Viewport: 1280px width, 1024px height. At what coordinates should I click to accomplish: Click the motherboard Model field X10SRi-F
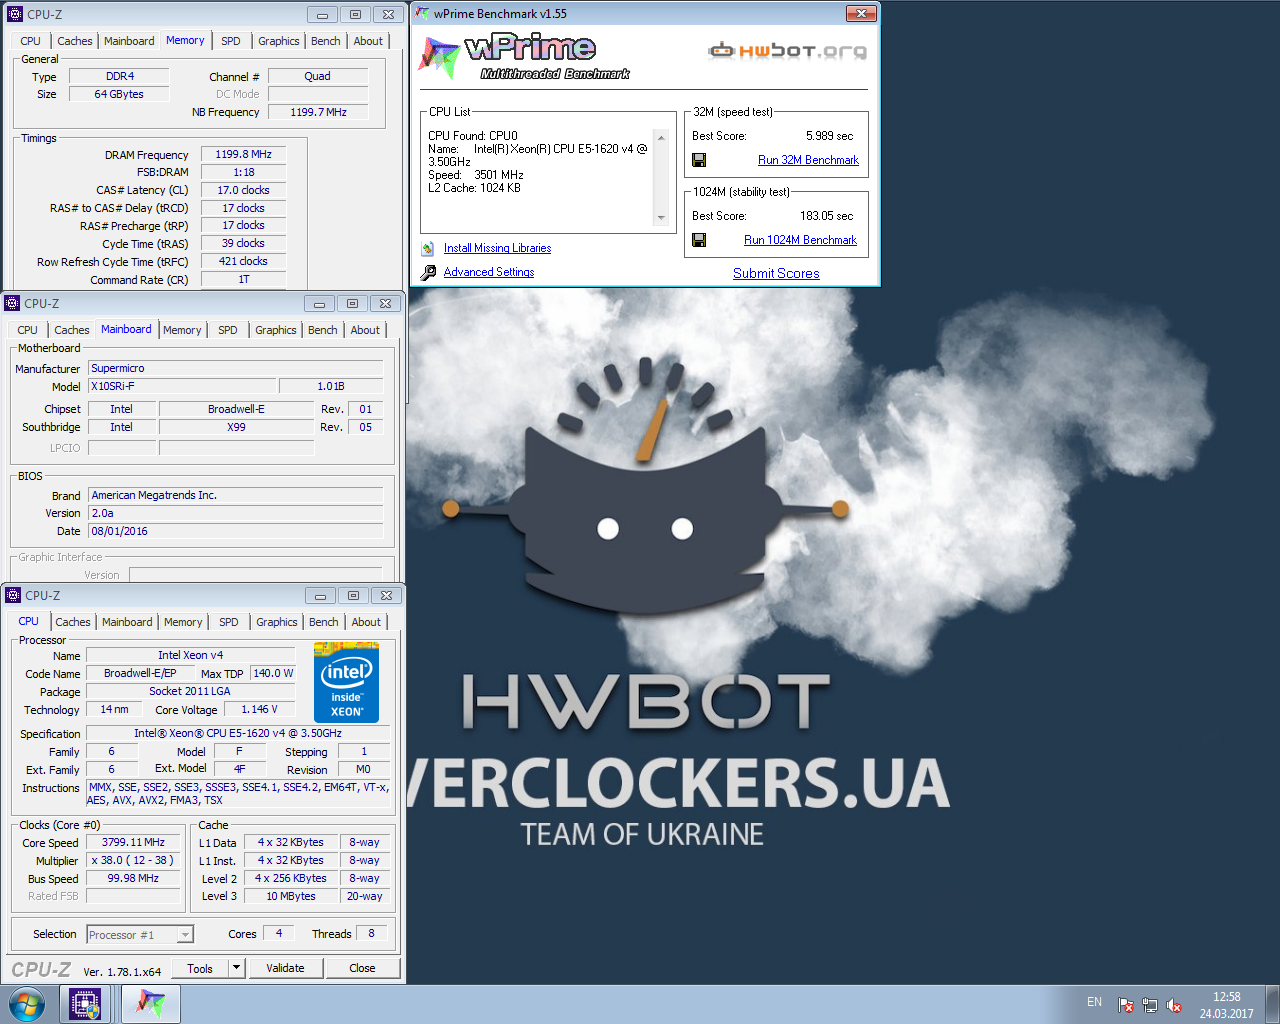tap(183, 386)
